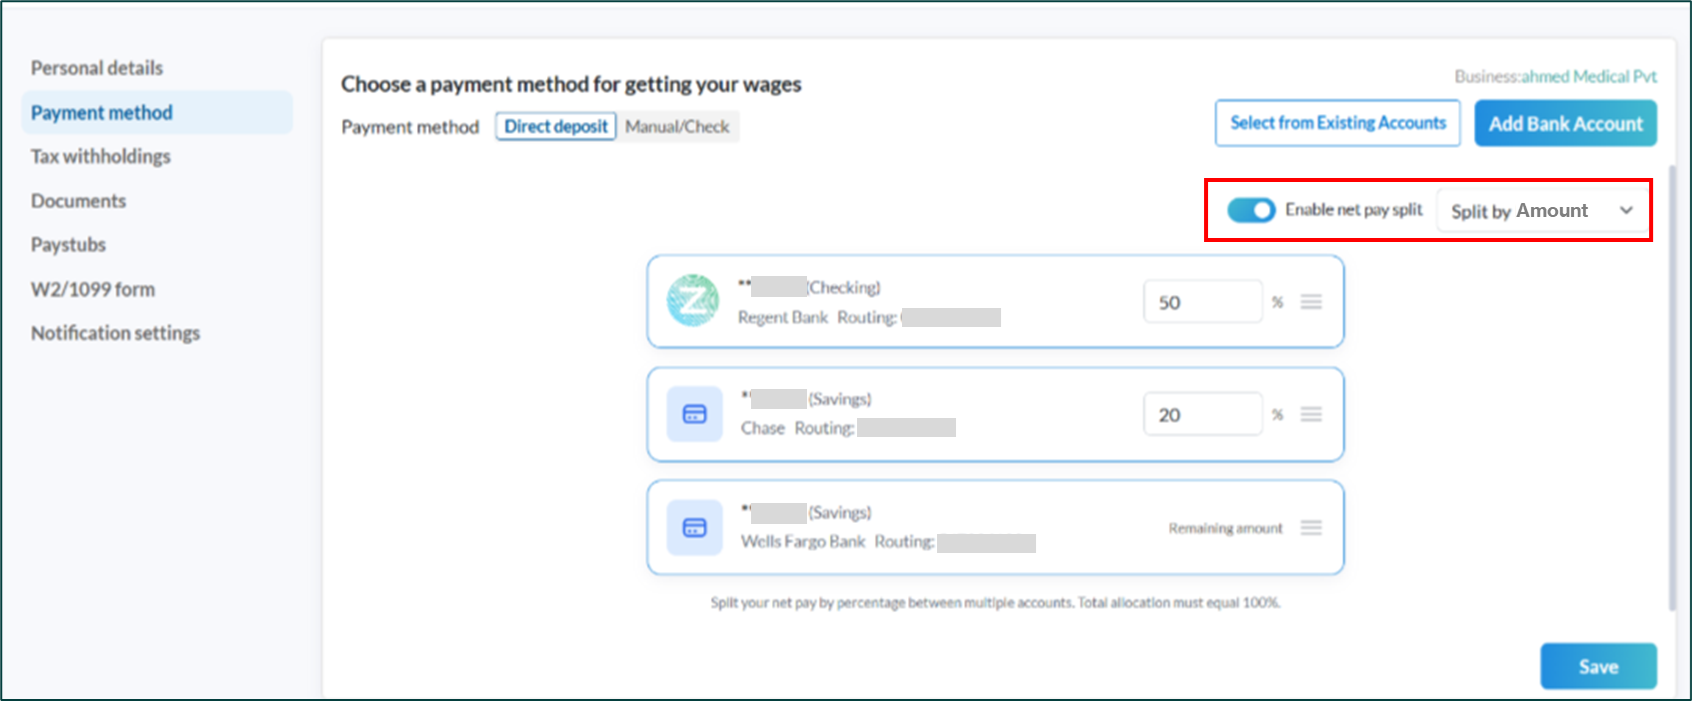Open Documents section

tap(79, 201)
